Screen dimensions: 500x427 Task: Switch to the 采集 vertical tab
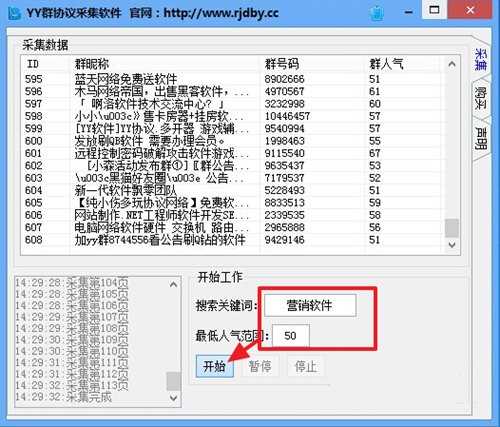[481, 59]
